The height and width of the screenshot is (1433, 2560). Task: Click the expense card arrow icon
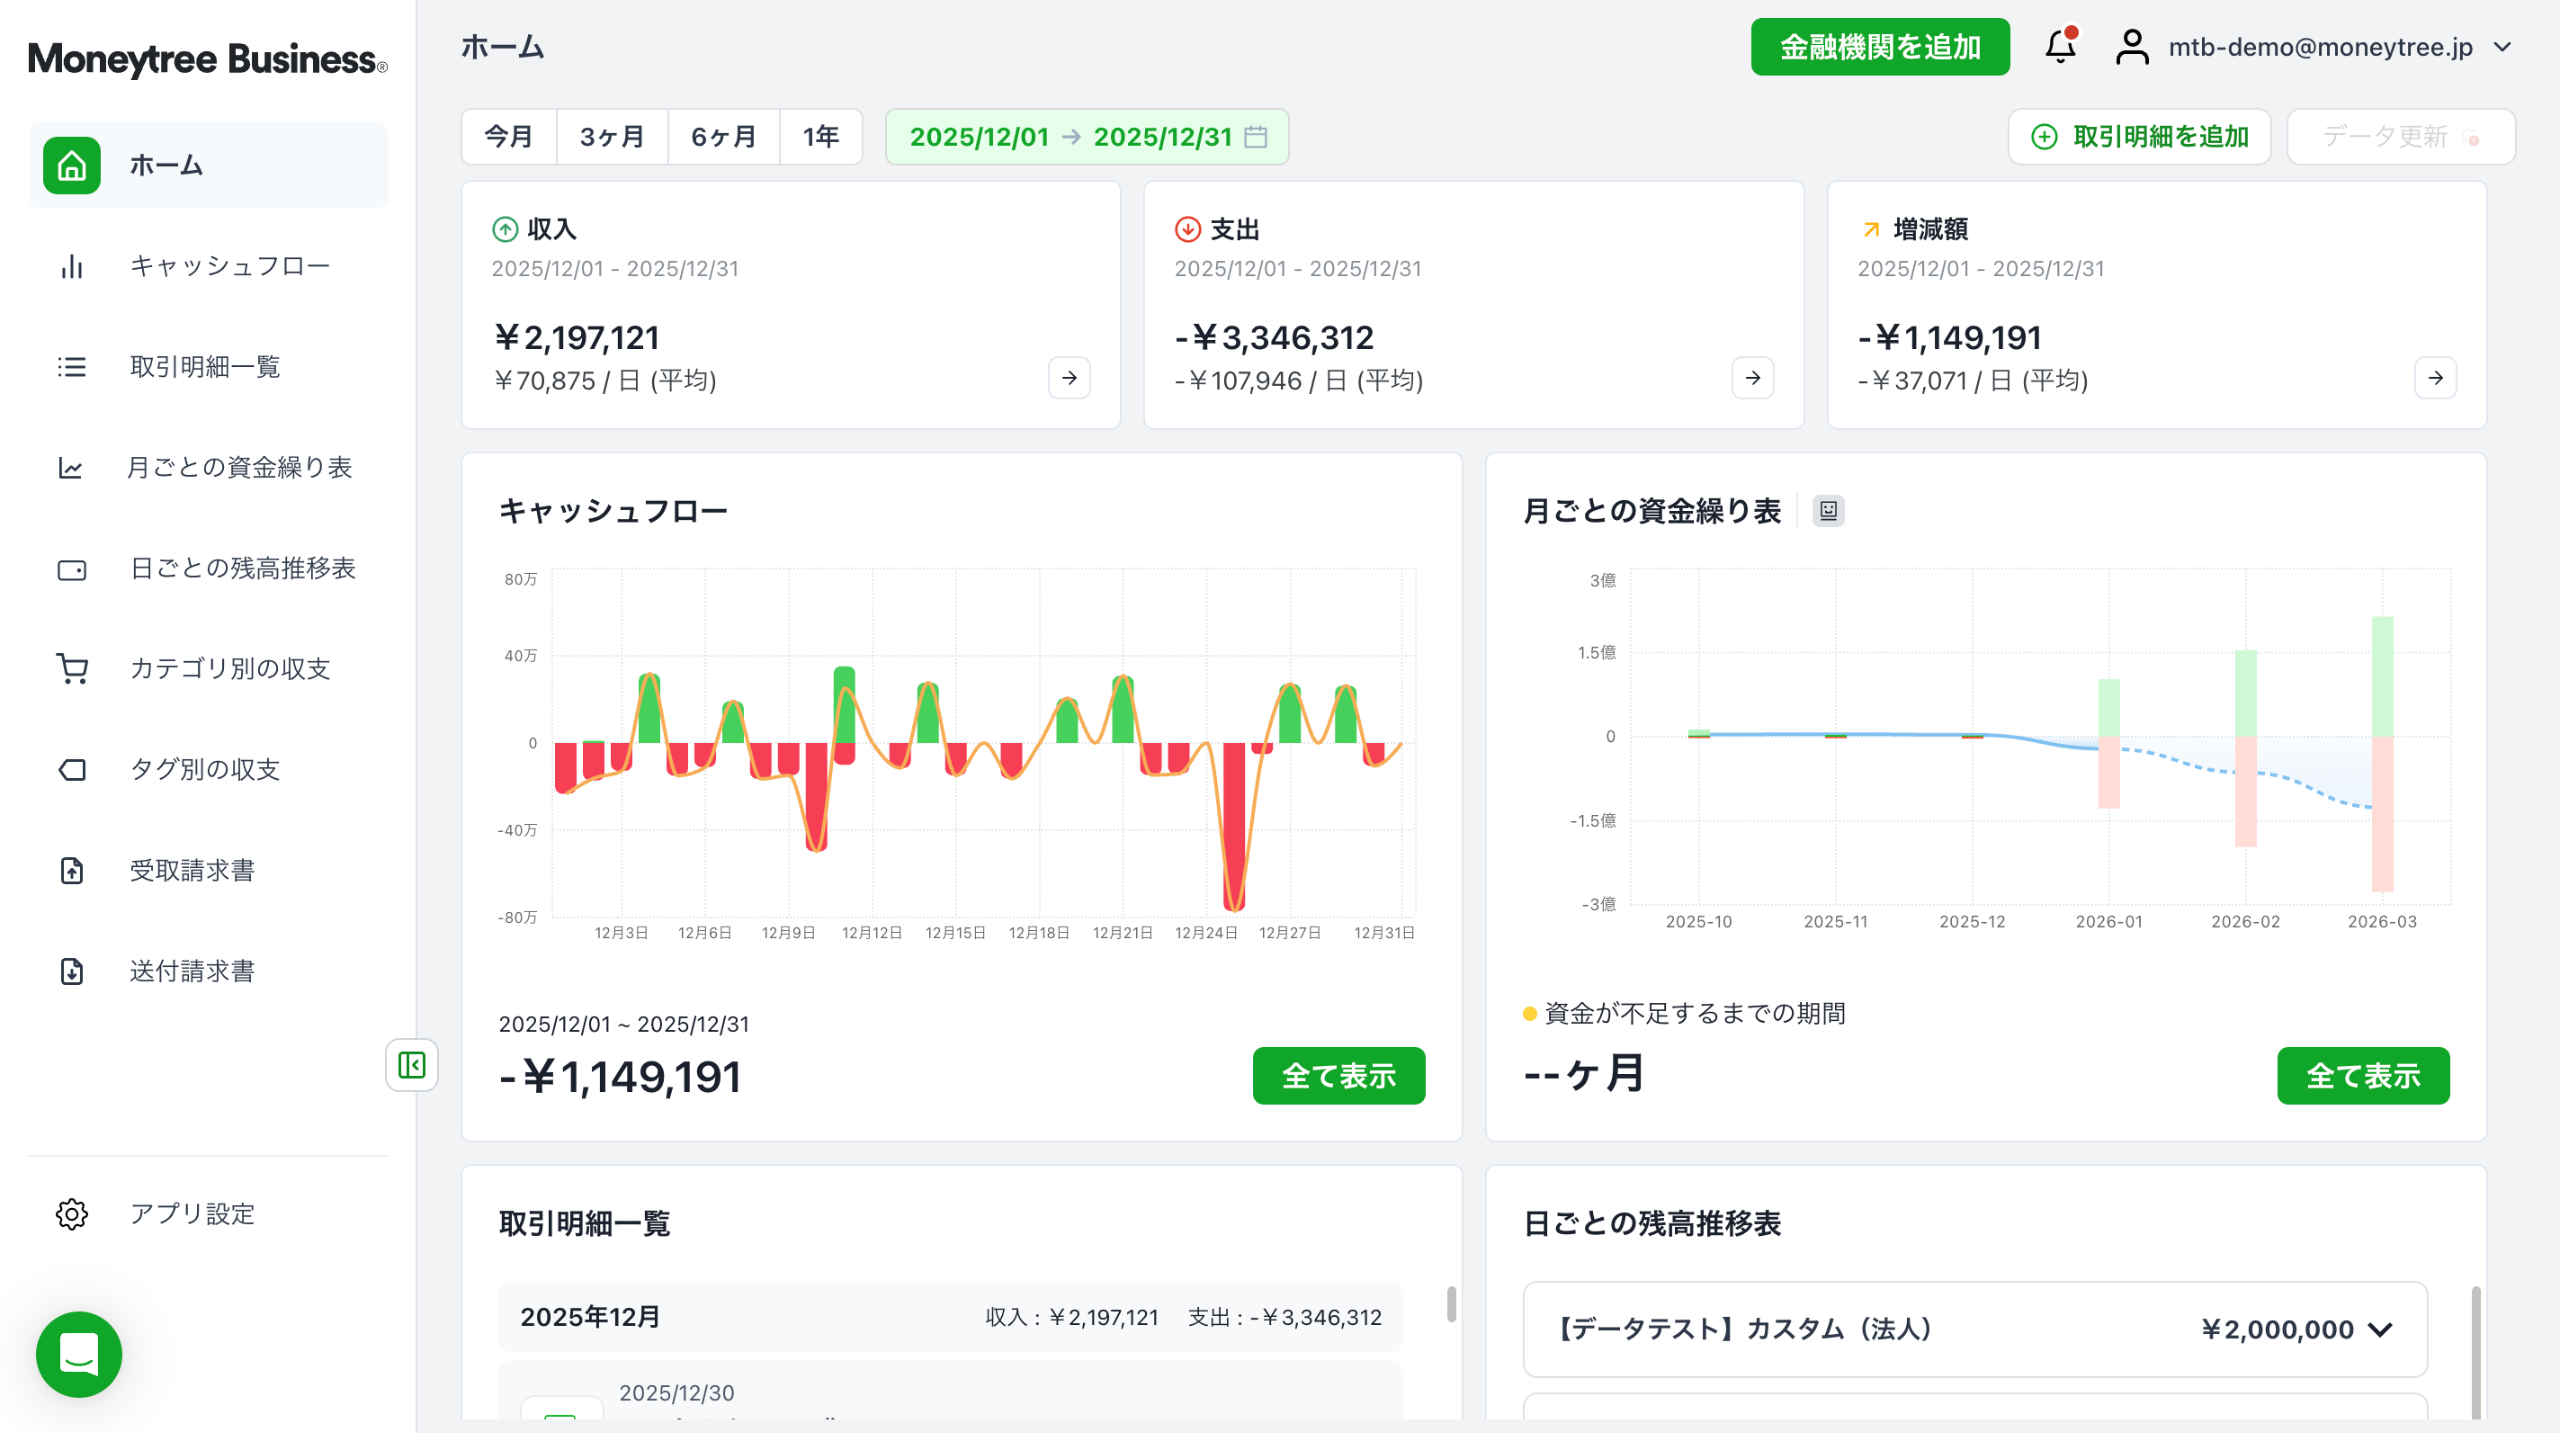[x=1752, y=378]
